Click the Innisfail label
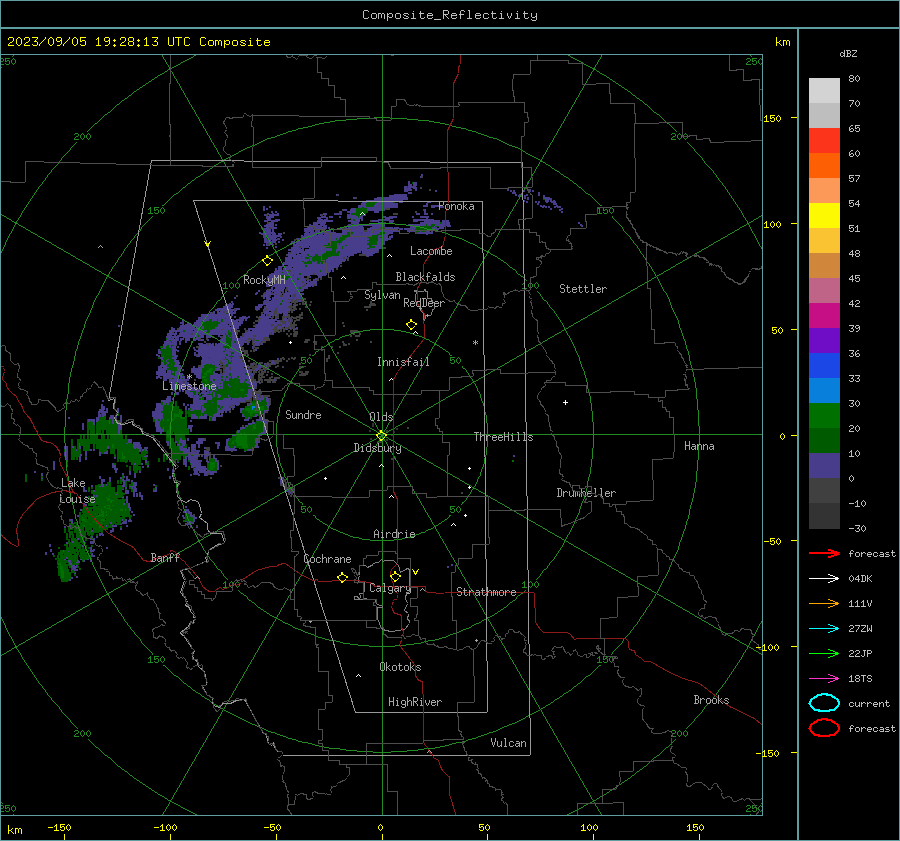Screen dimensions: 900x841 403,362
